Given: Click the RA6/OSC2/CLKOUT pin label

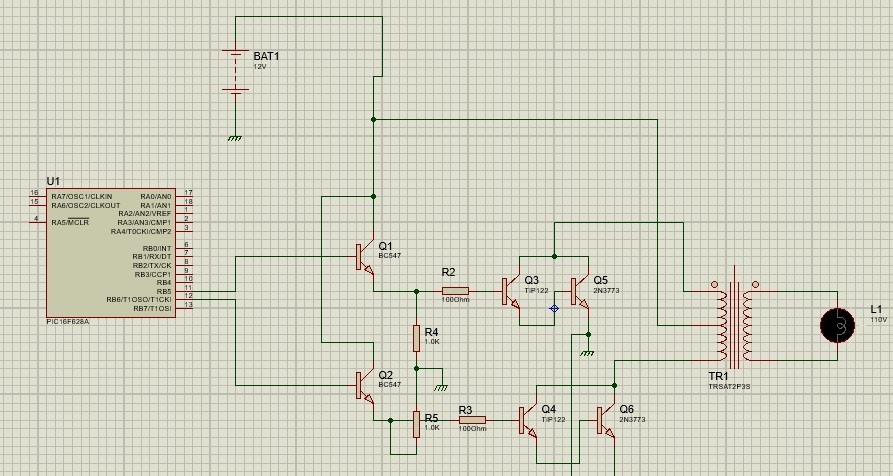Looking at the screenshot, I should coord(85,205).
